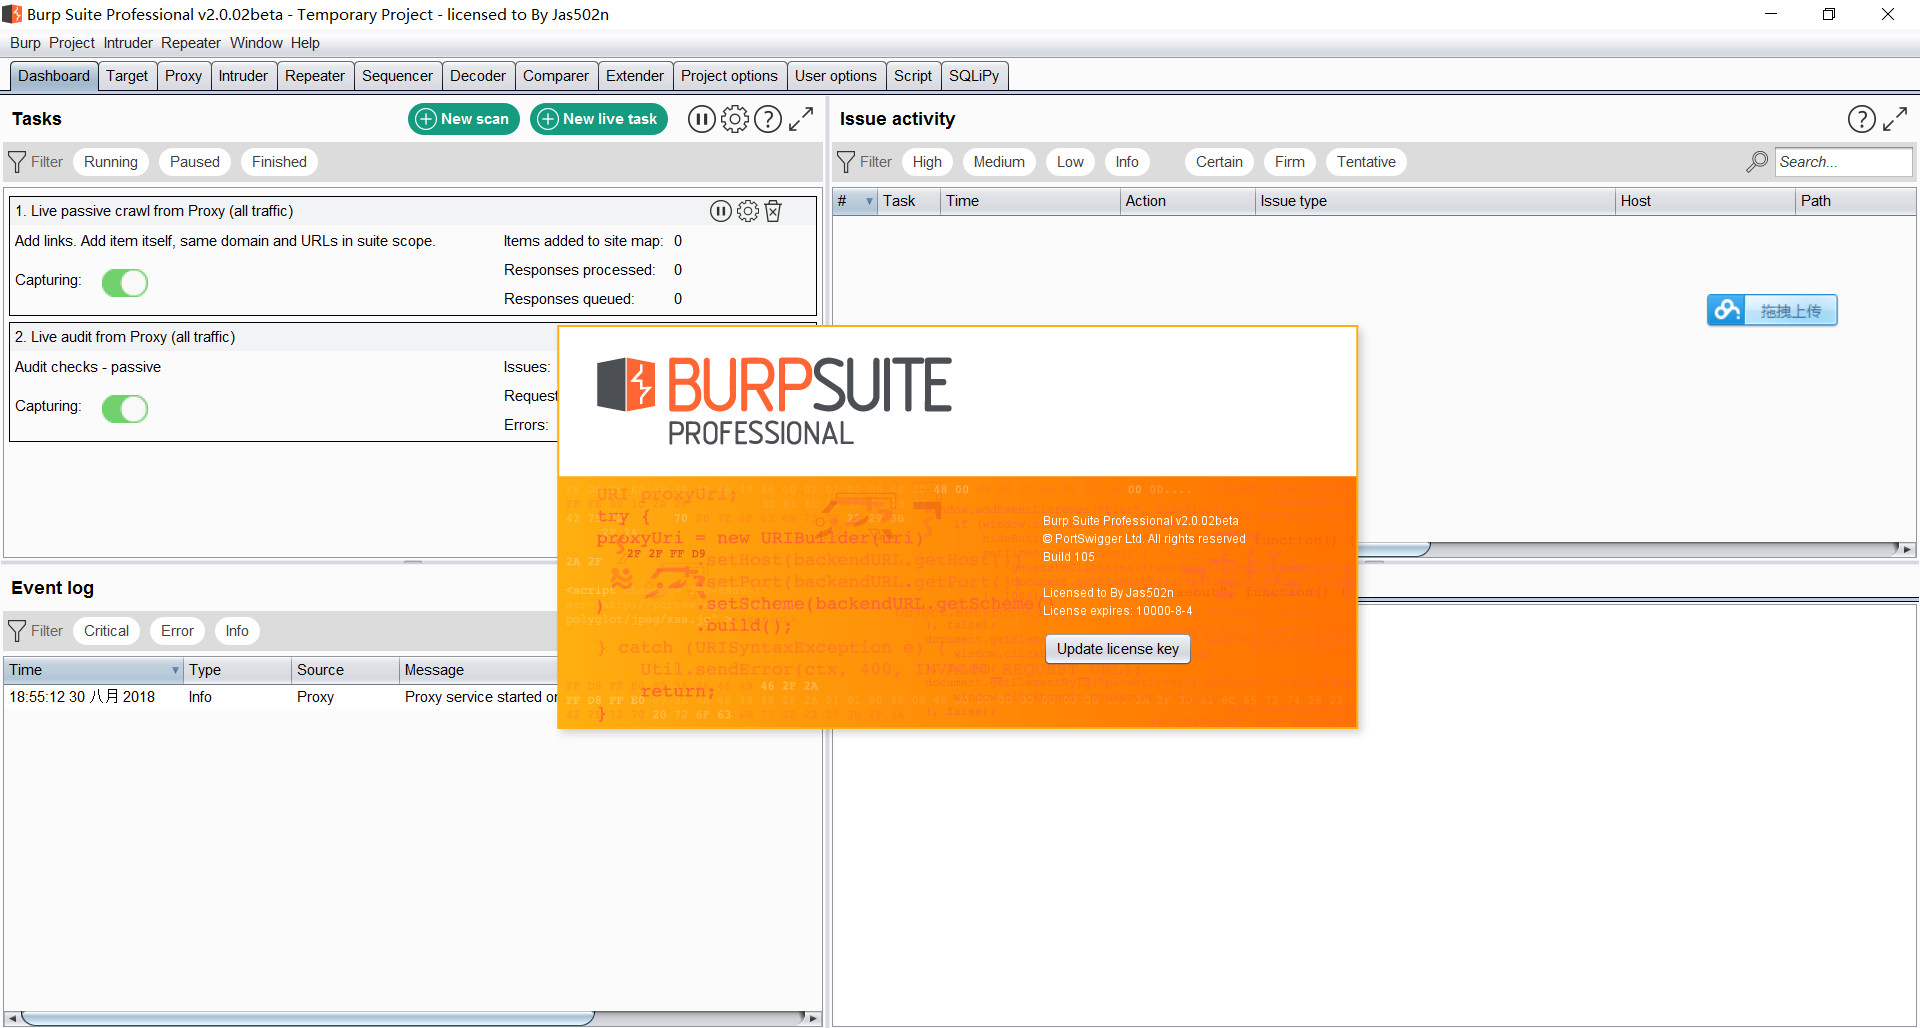This screenshot has width=1920, height=1028.
Task: Click the magnifier search icon in Issue activity
Action: (1757, 162)
